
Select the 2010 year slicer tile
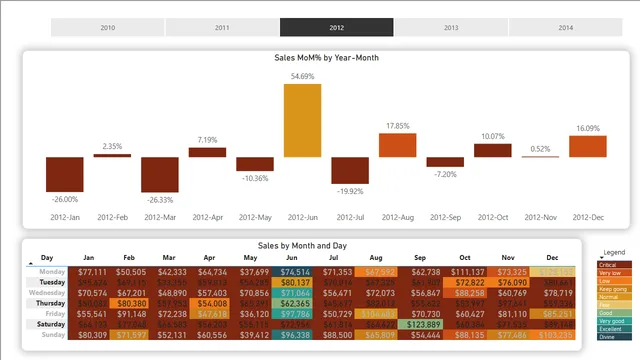pyautogui.click(x=108, y=27)
